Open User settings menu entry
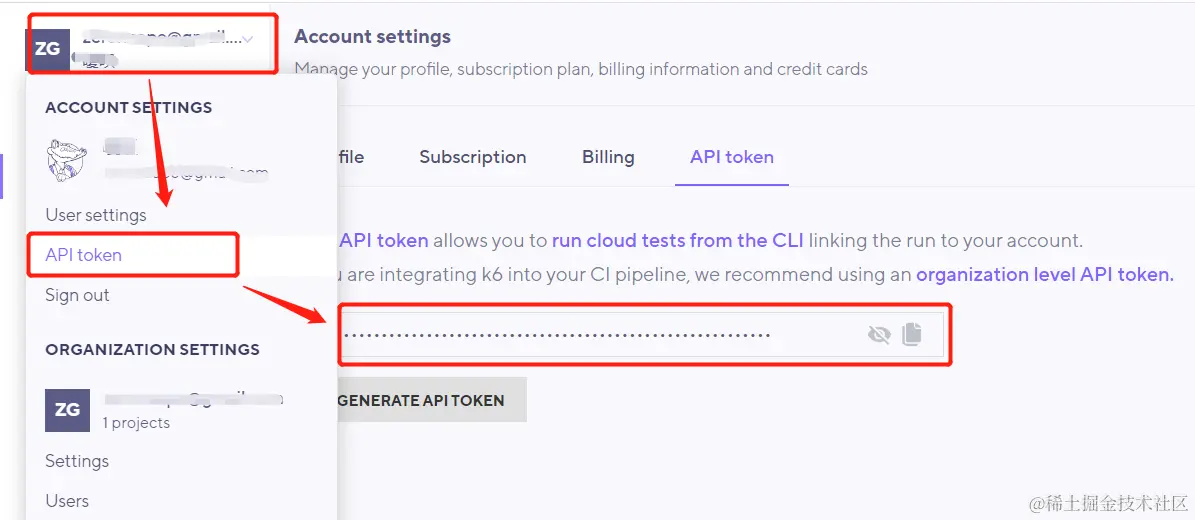 (x=96, y=215)
